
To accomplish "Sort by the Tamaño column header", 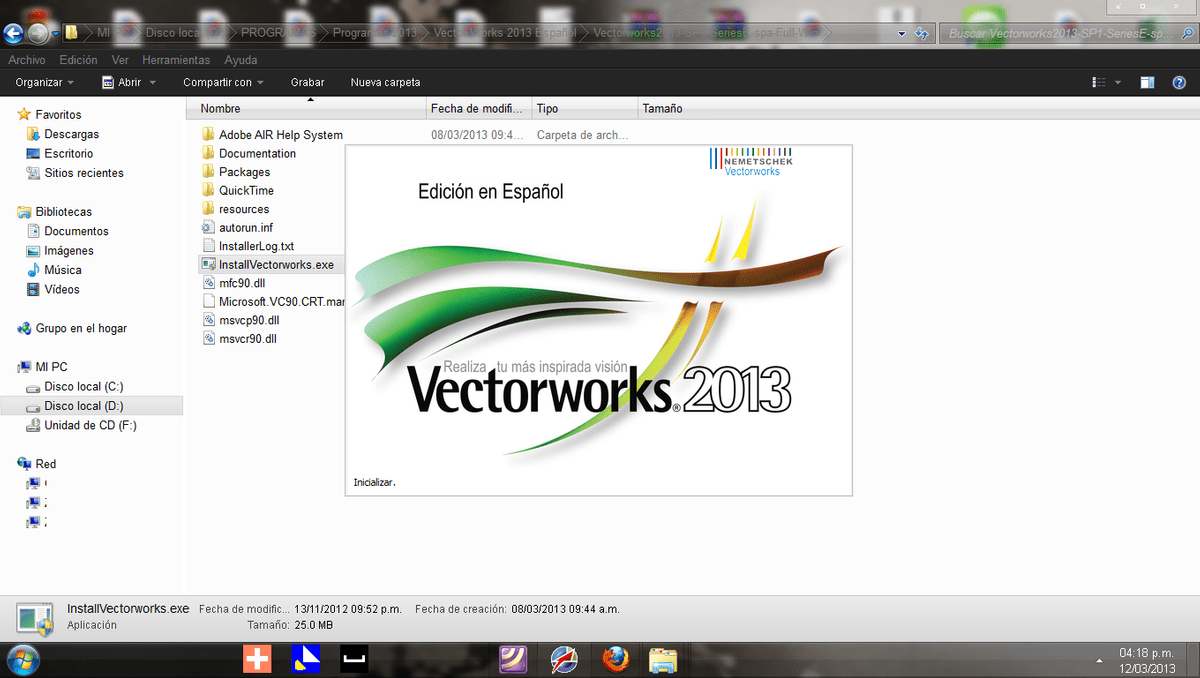I will (690, 108).
